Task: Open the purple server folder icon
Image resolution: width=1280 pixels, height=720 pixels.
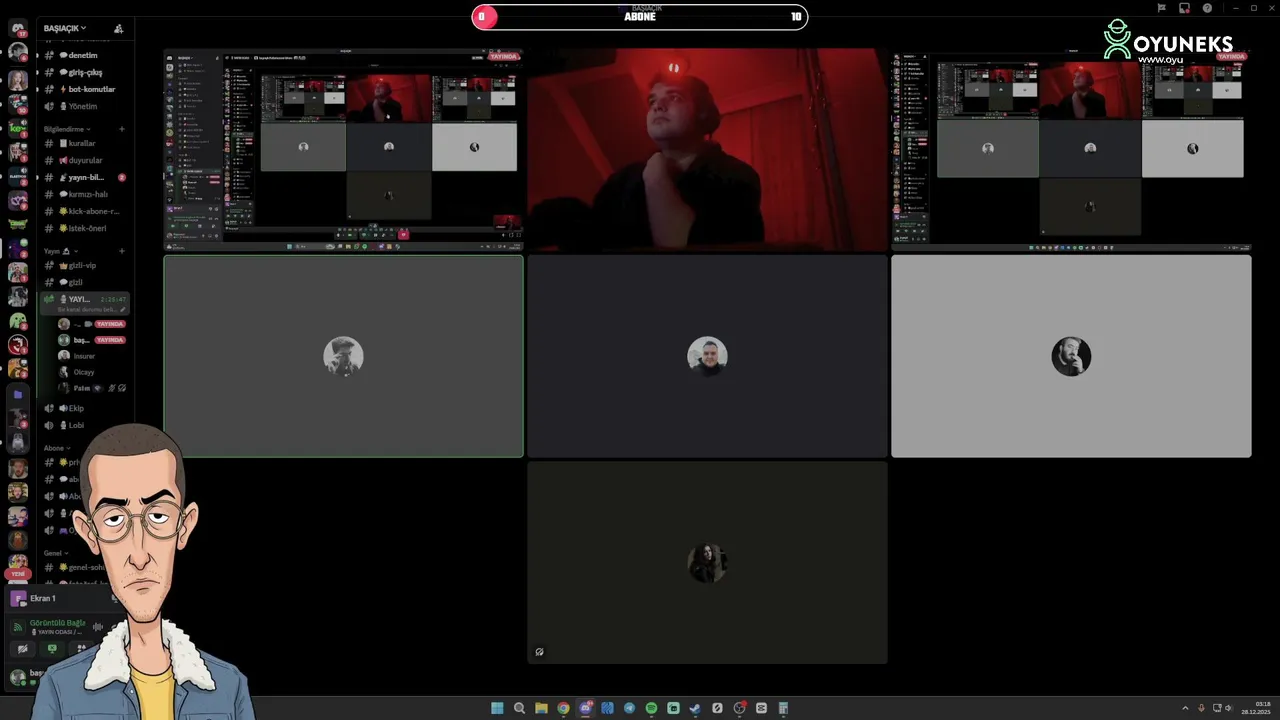Action: 17,394
